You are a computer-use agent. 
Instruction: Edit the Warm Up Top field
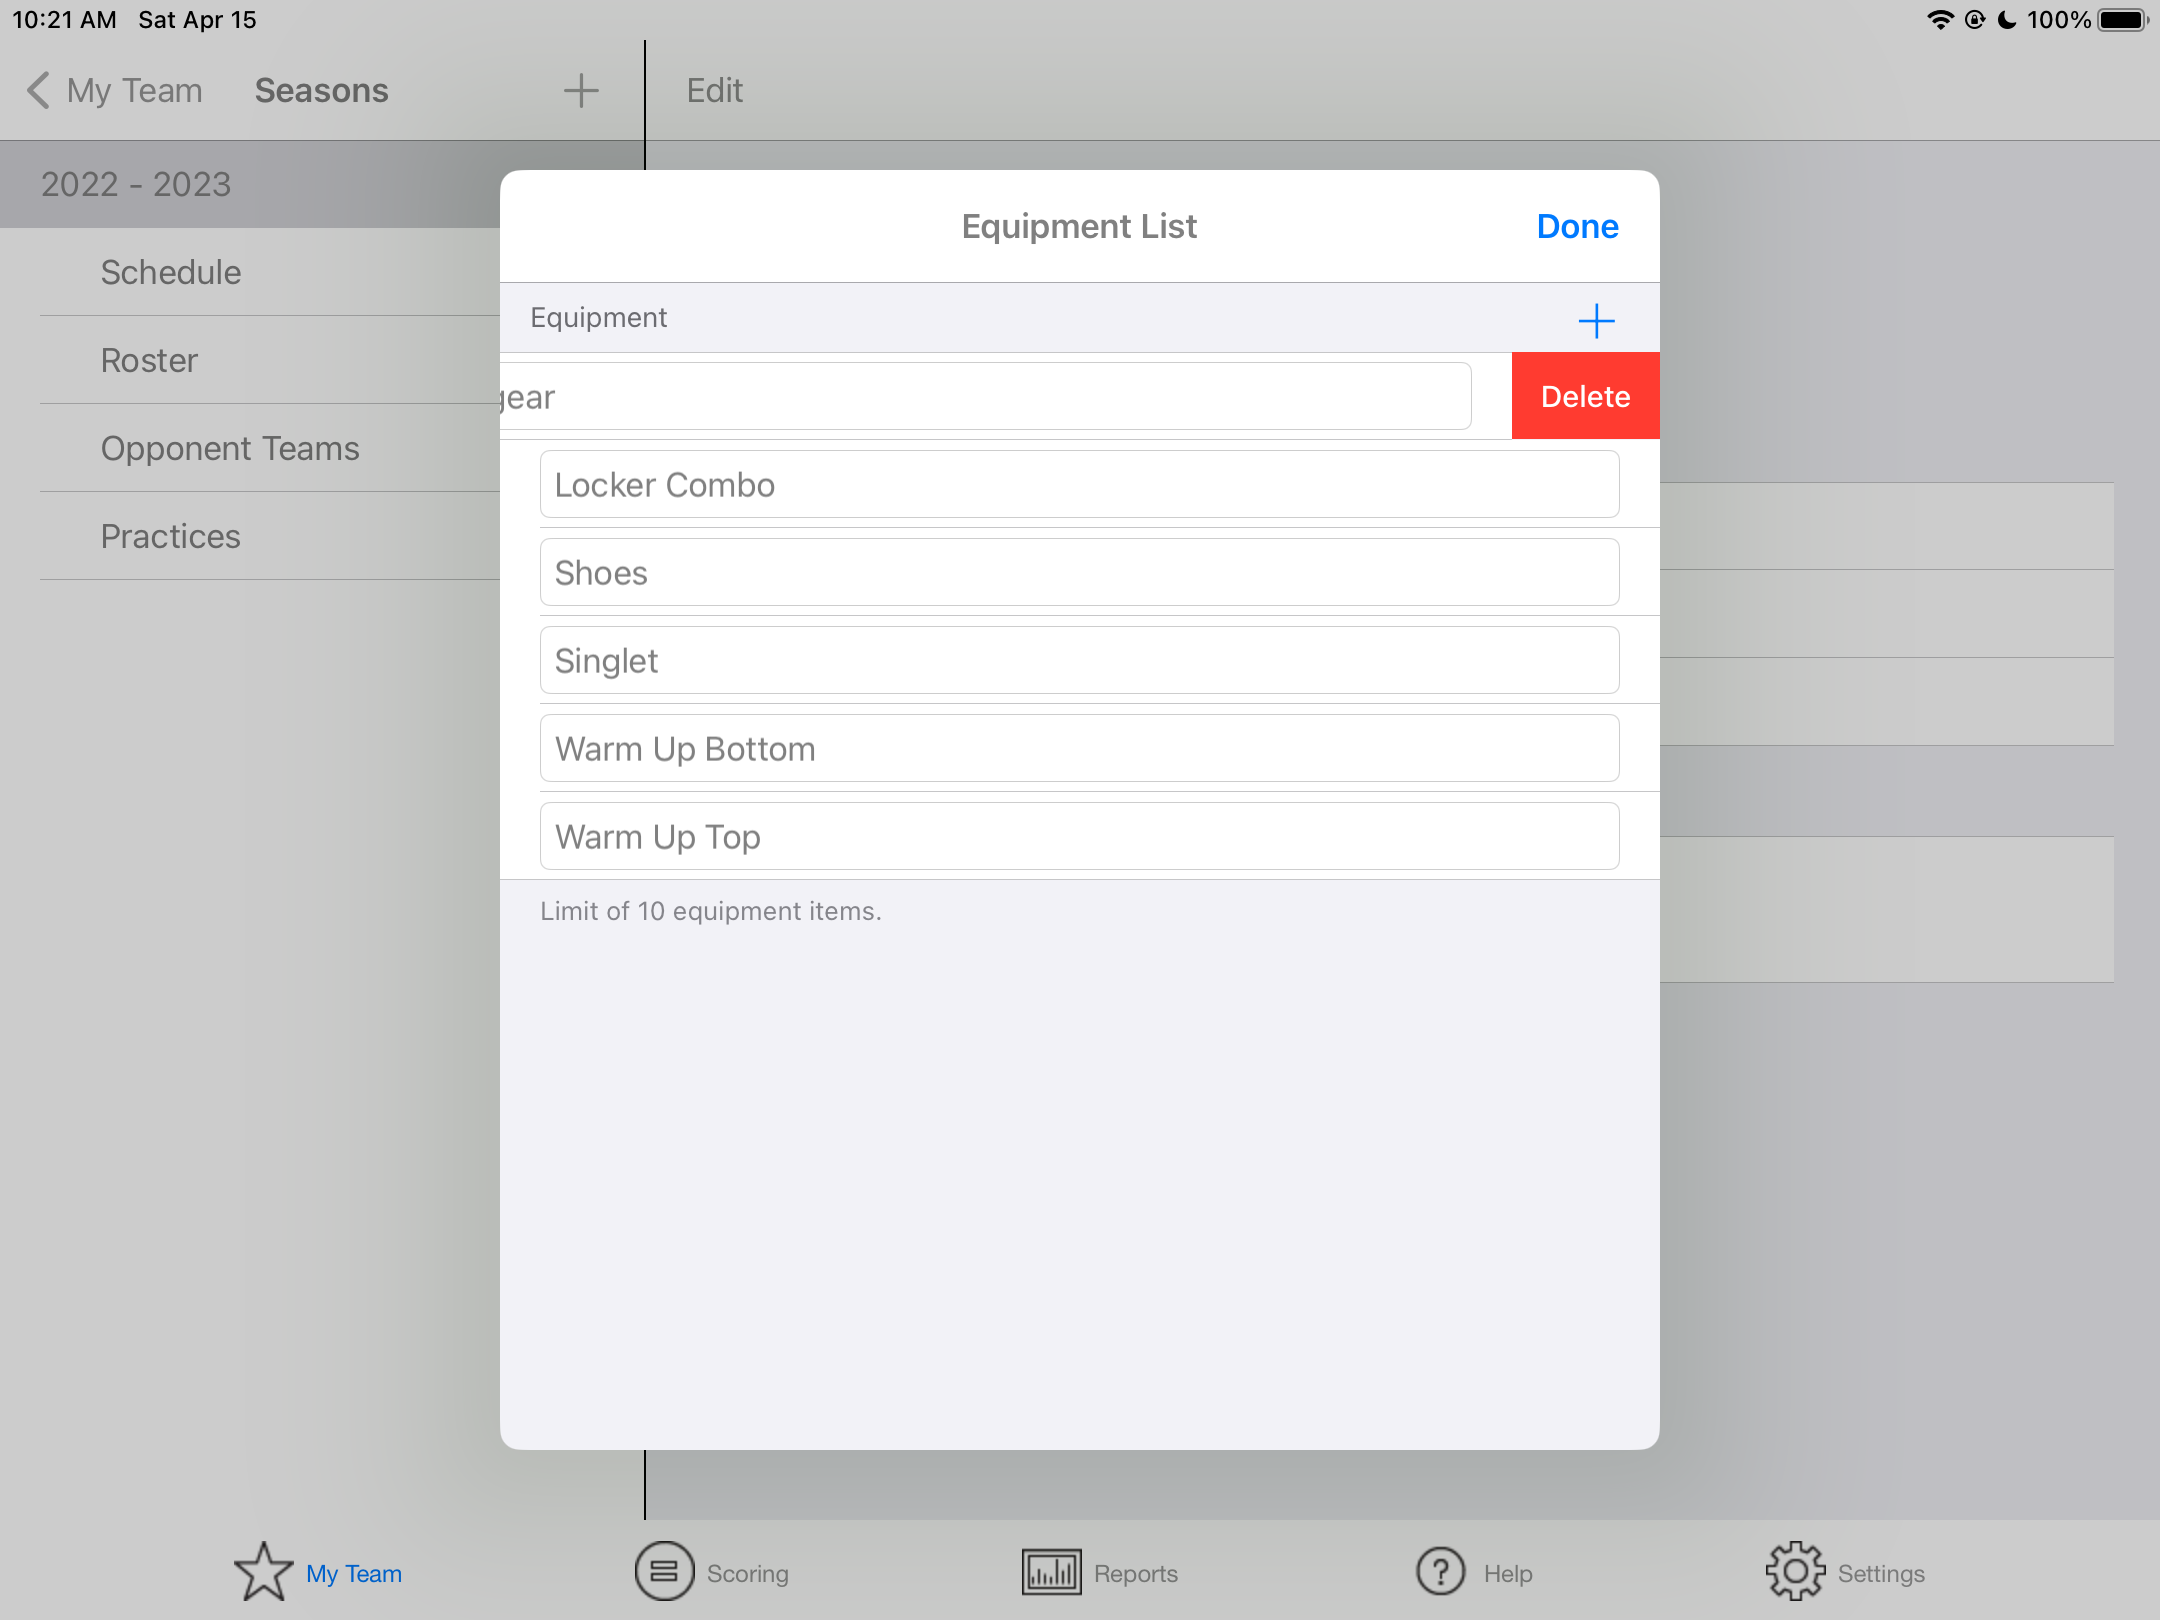(x=1079, y=837)
